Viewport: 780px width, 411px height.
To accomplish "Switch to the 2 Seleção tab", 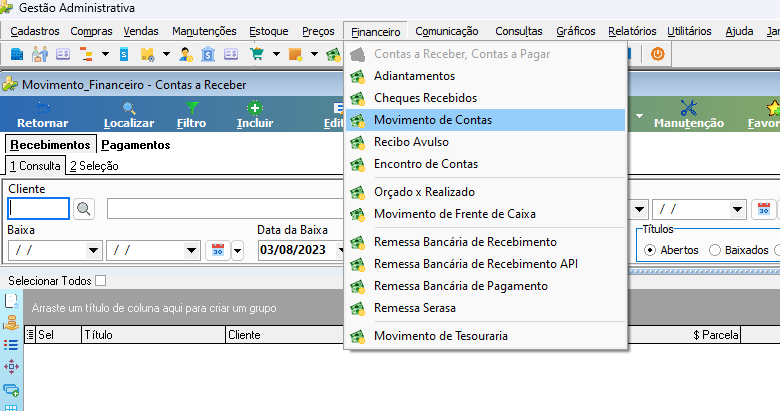I will coord(94,166).
